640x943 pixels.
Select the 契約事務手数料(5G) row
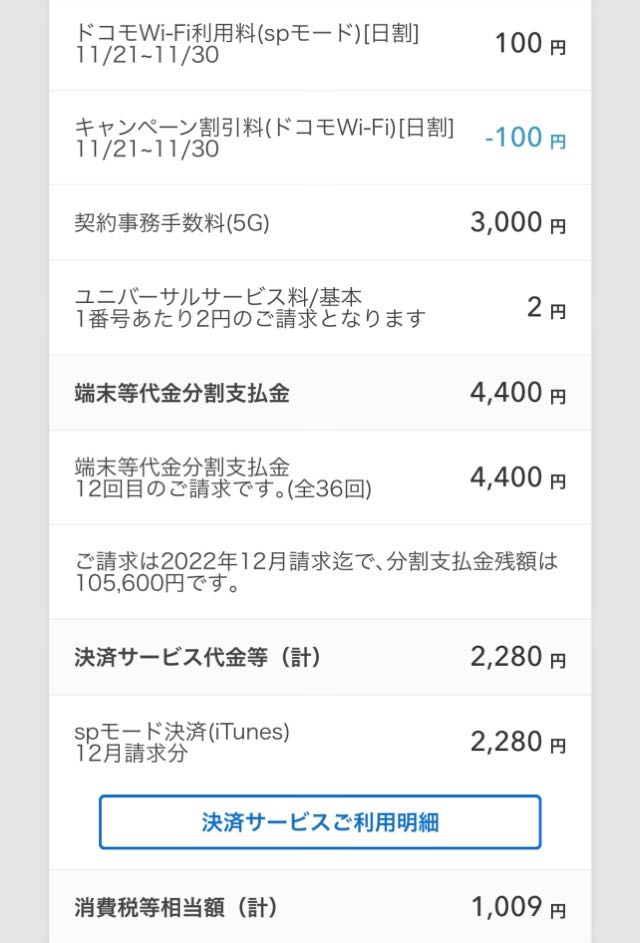[320, 223]
